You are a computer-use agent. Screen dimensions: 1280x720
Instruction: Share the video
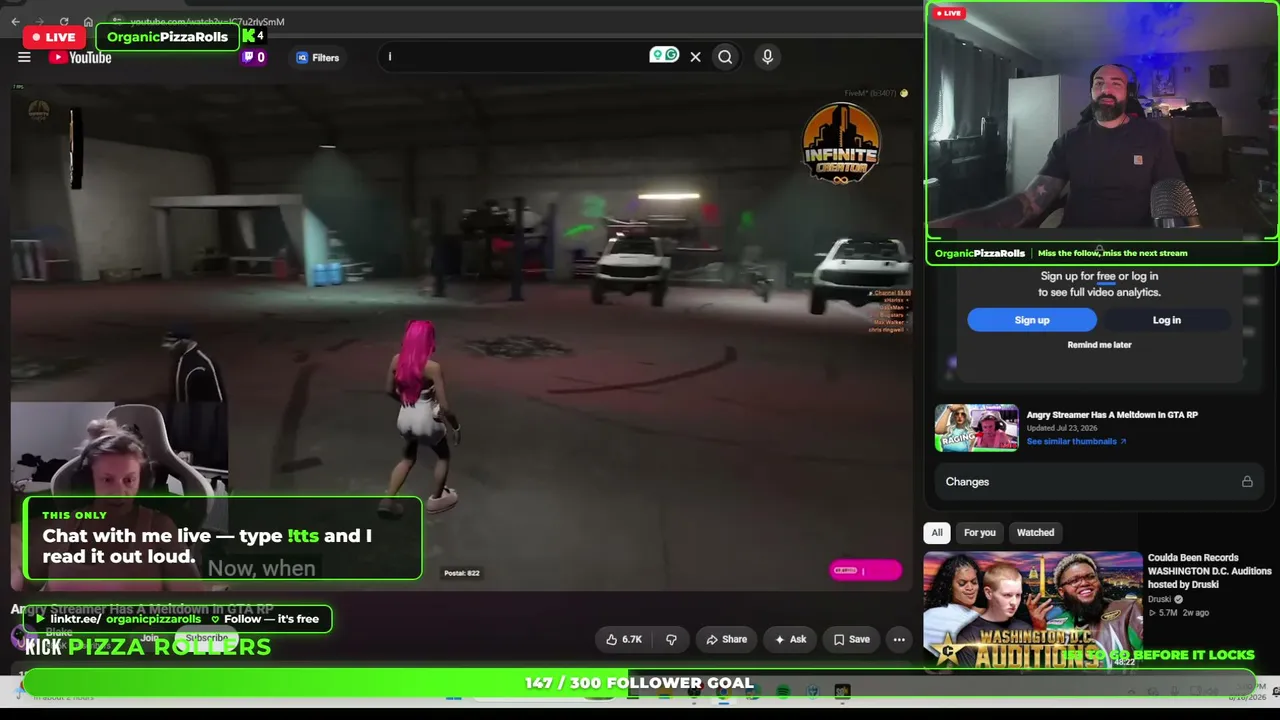[727, 639]
